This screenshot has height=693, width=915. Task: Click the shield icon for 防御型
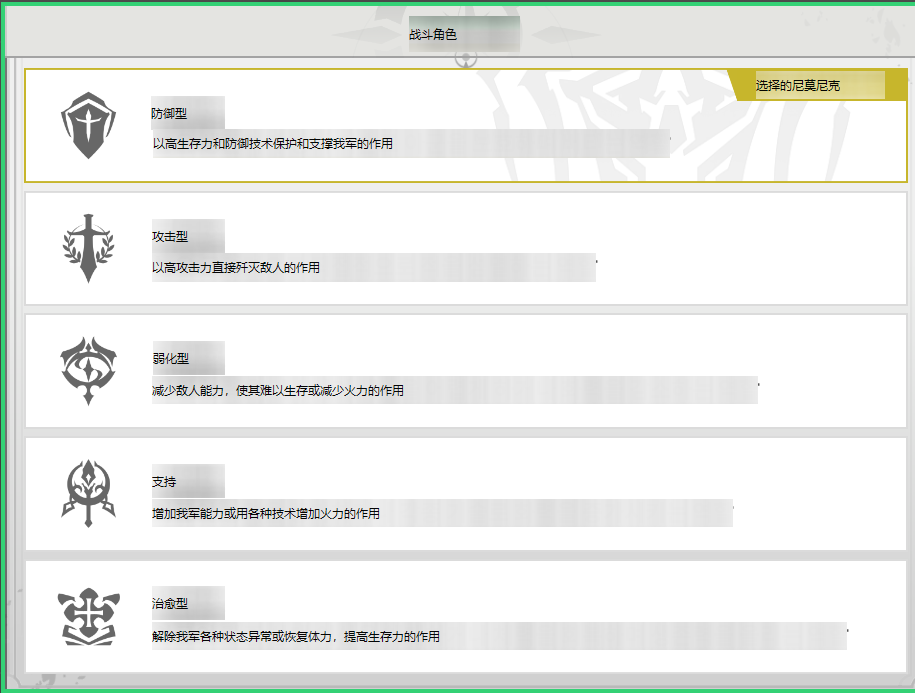(88, 125)
